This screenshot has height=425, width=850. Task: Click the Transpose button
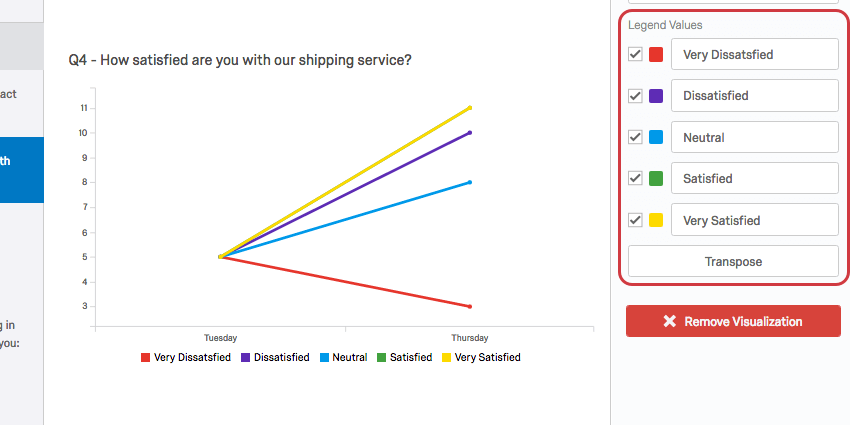733,261
